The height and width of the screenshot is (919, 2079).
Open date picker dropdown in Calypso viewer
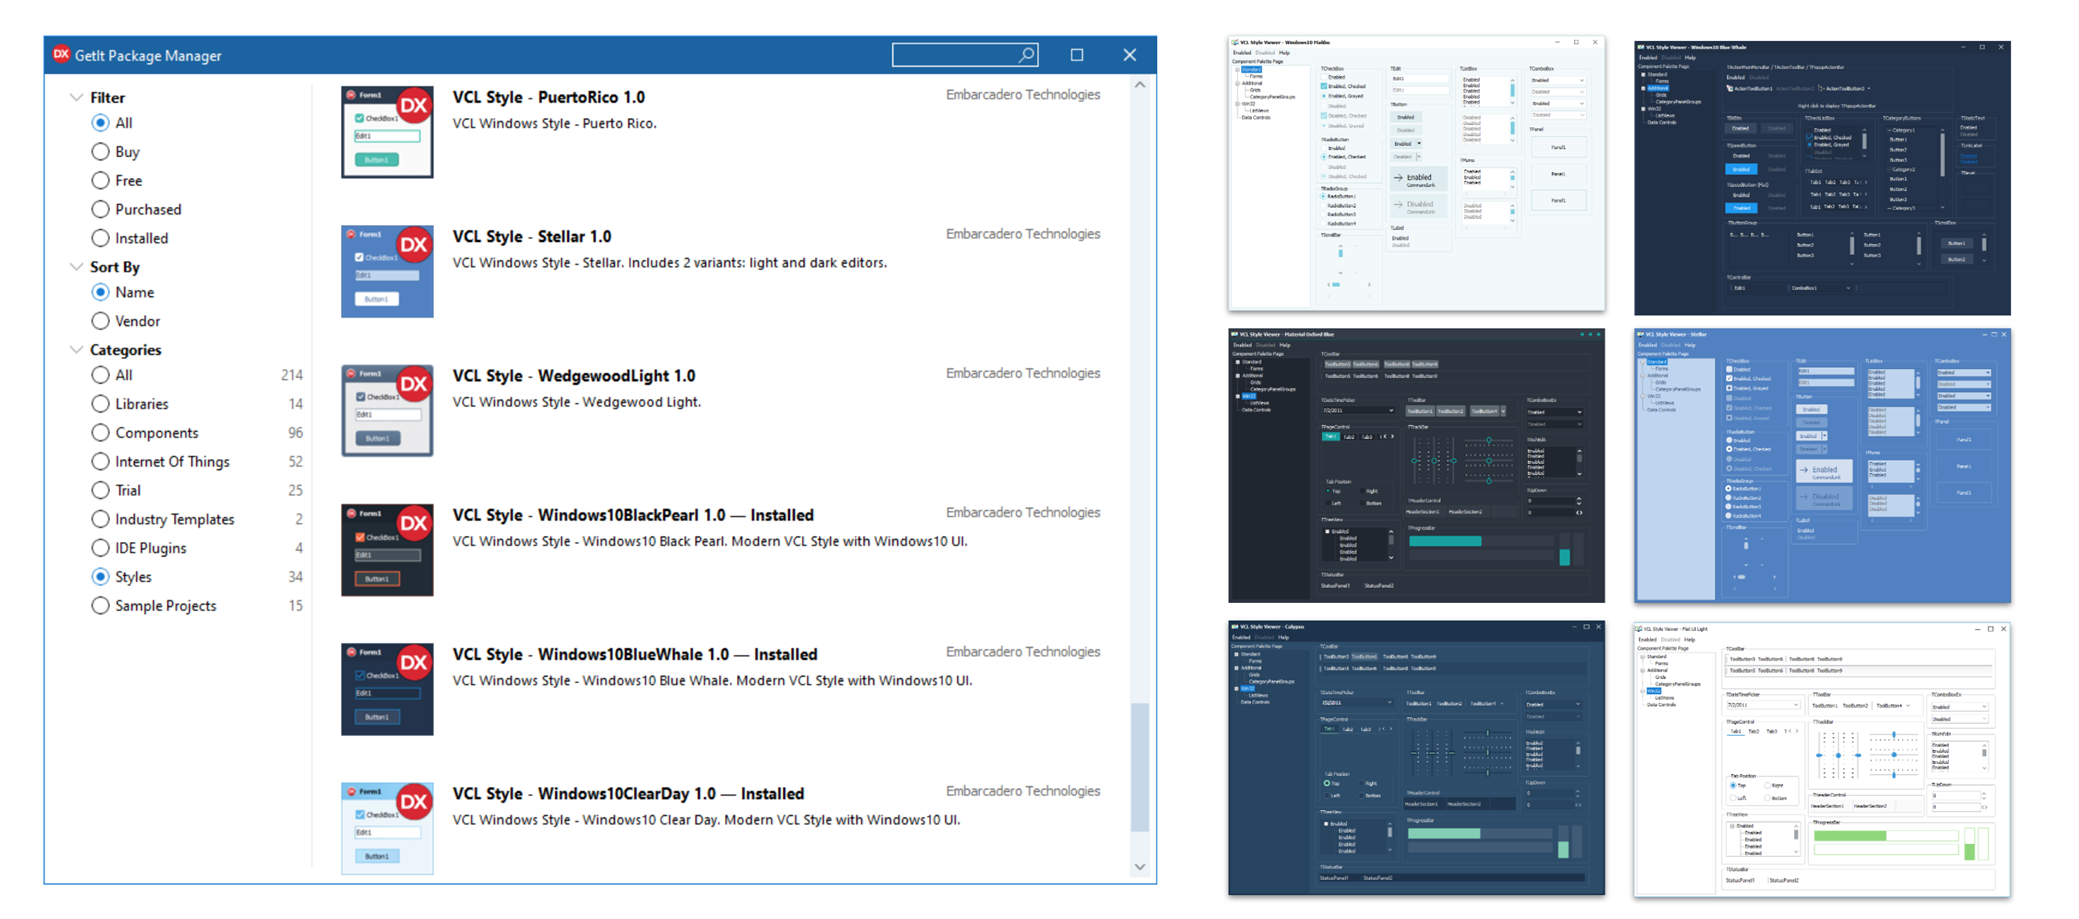(1390, 702)
